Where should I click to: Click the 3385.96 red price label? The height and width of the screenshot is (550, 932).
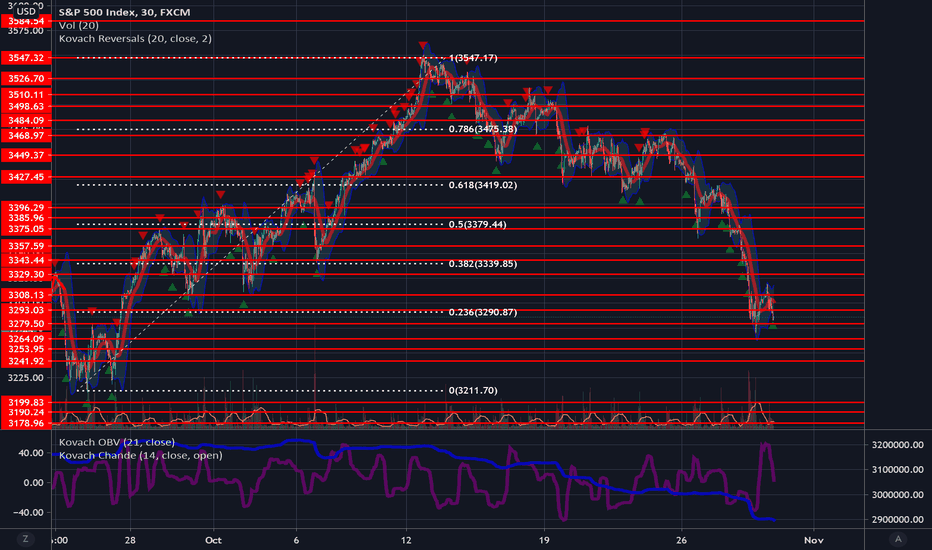point(26,218)
